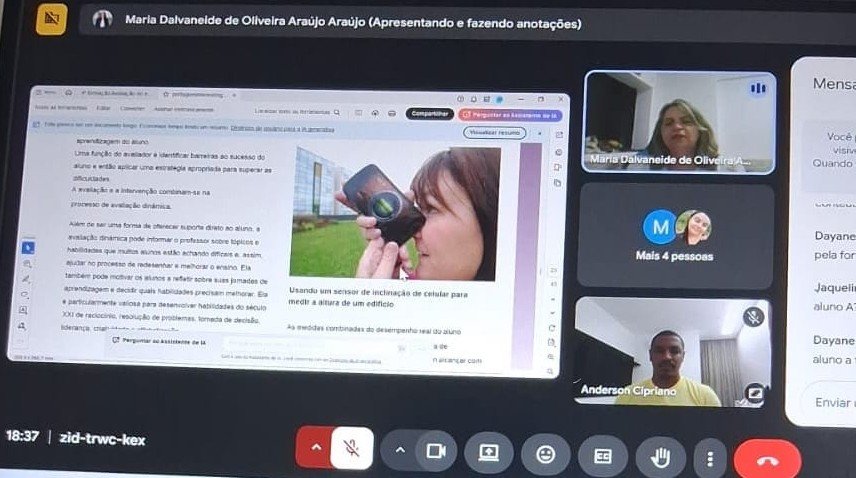Click the red leave call button

(768, 460)
